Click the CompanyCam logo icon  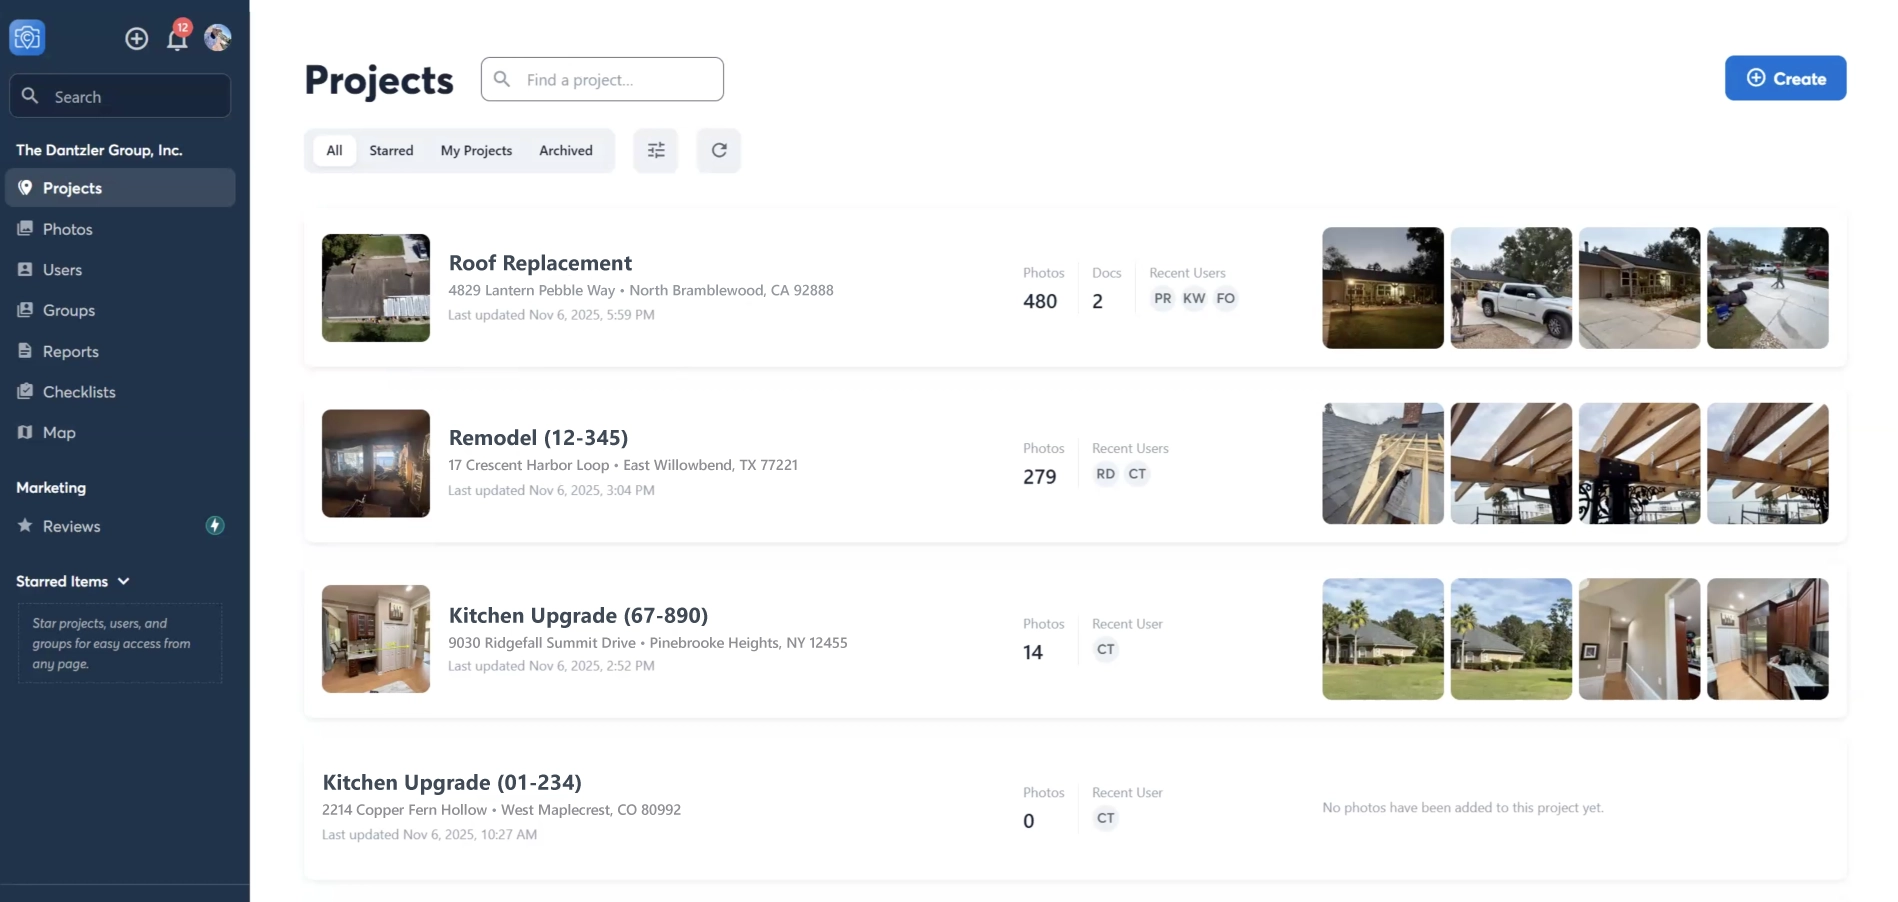click(x=27, y=38)
